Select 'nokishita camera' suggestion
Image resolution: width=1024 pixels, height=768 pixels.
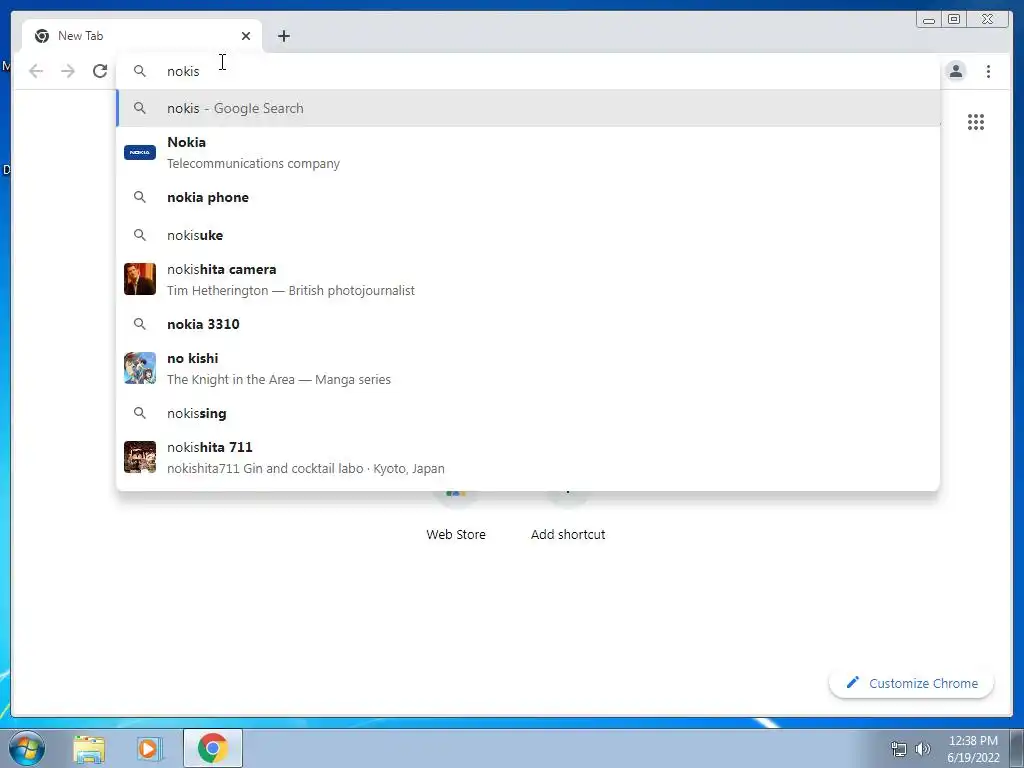click(528, 280)
